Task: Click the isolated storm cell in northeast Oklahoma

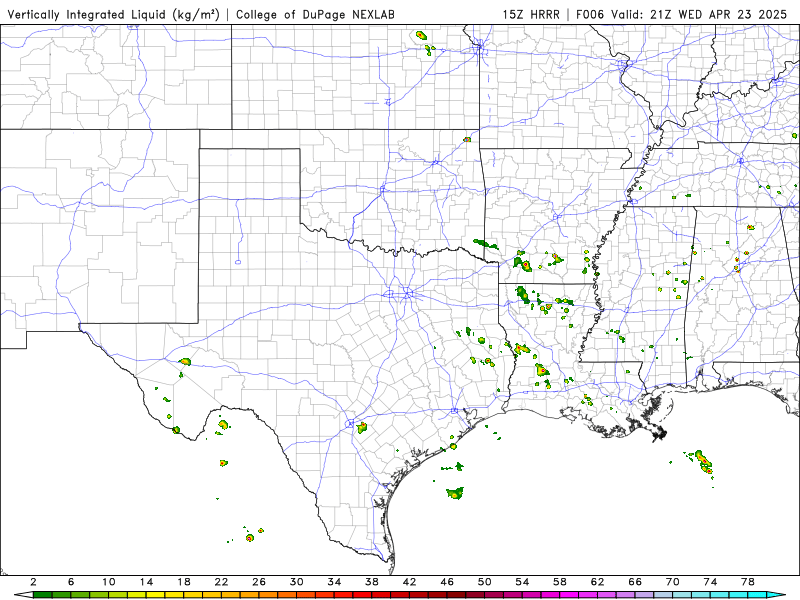Action: [x=467, y=139]
